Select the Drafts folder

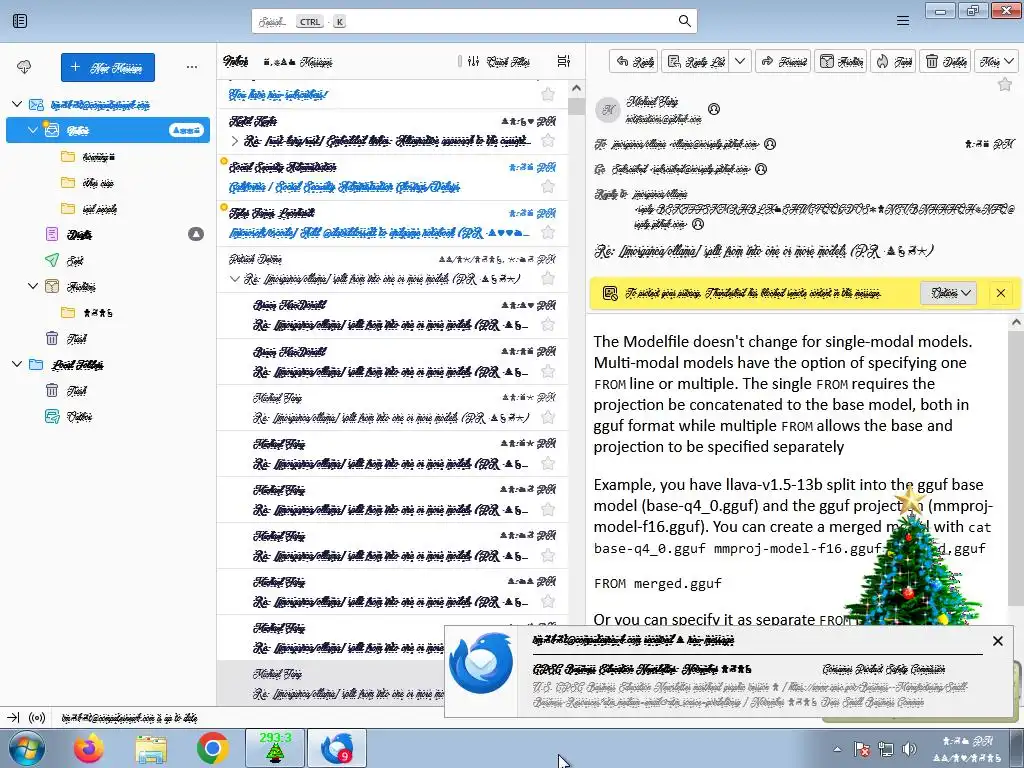[108, 234]
